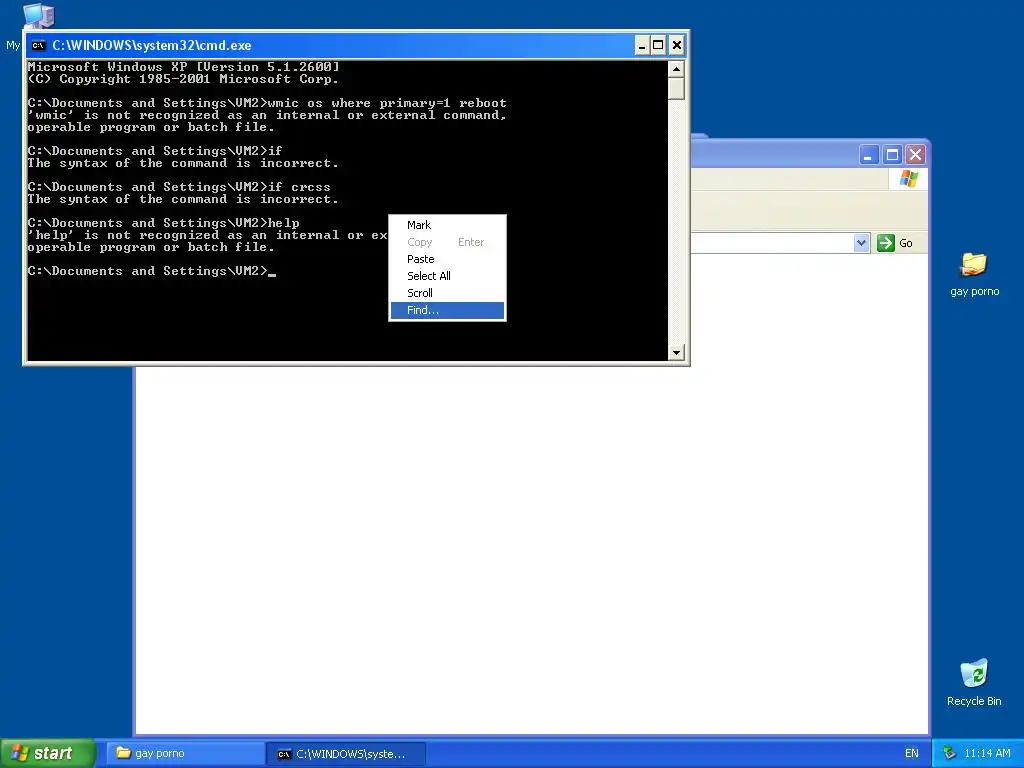Switch to the folder taskbar button
The height and width of the screenshot is (768, 1024).
[x=185, y=754]
